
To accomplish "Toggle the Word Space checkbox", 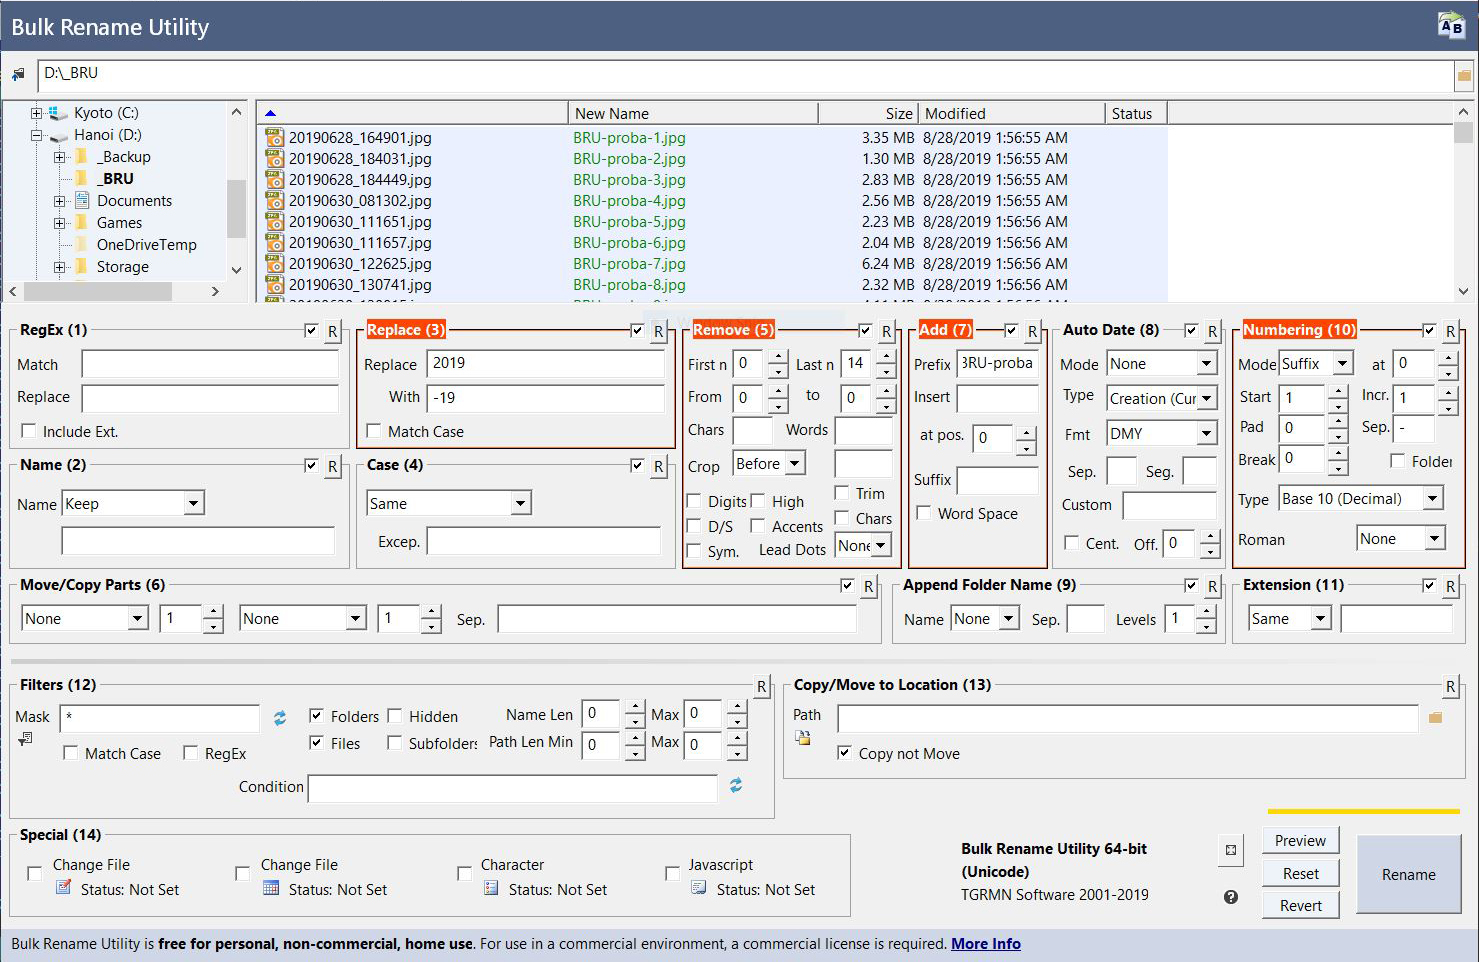I will point(924,513).
